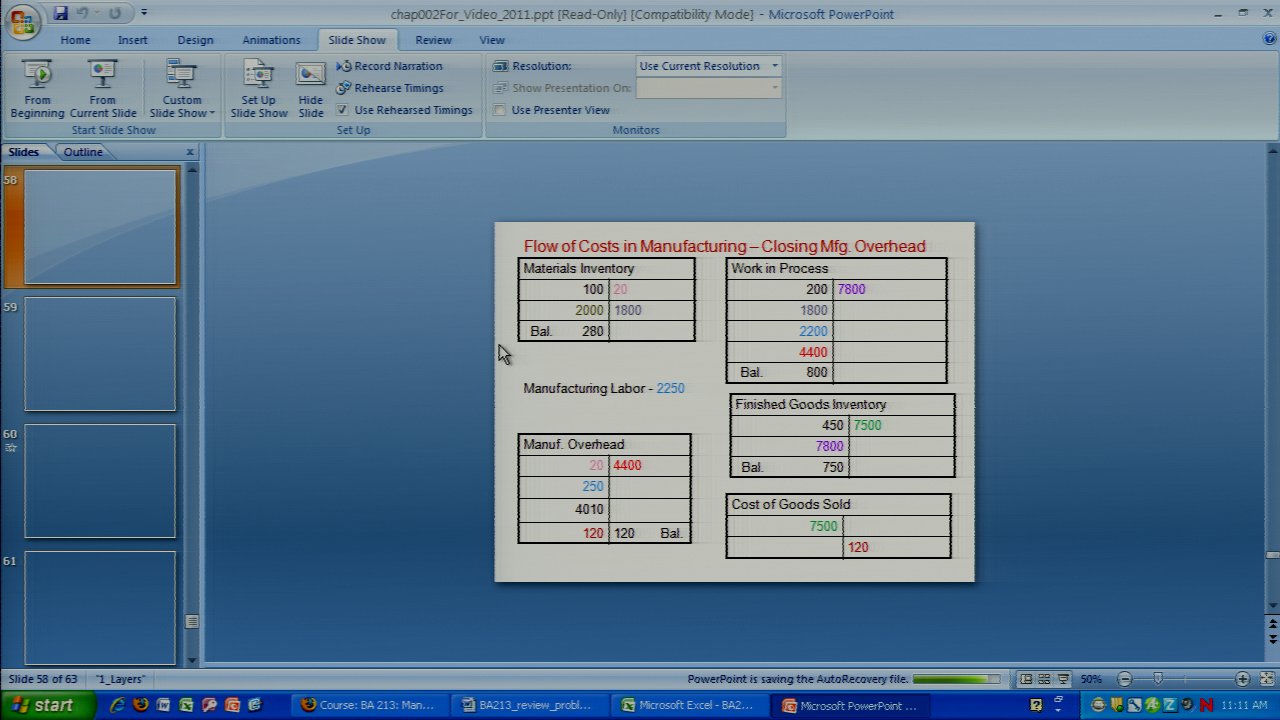Start slideshow From Beginning
1280x720 pixels.
click(37, 89)
